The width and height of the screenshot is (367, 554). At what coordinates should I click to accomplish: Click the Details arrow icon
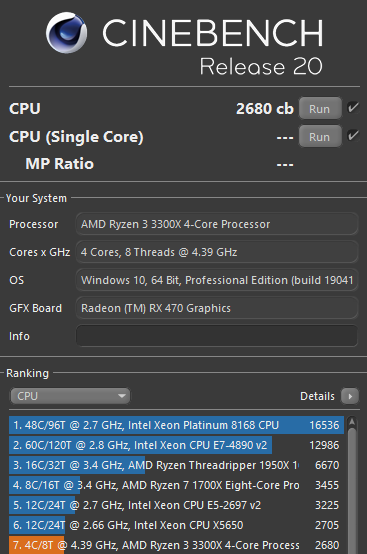tap(350, 396)
